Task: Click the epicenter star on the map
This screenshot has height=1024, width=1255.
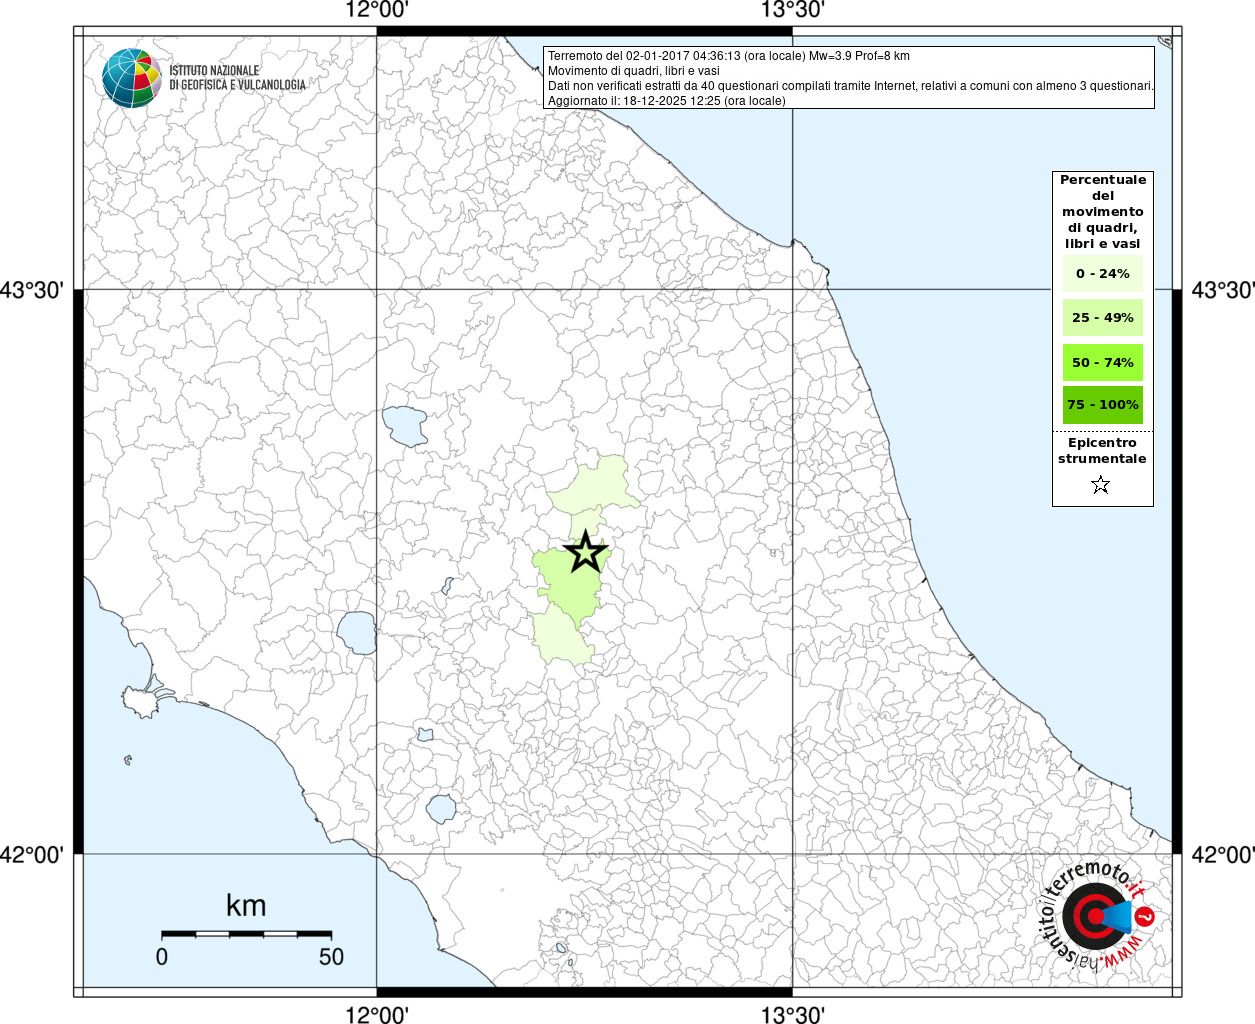Action: tap(585, 552)
